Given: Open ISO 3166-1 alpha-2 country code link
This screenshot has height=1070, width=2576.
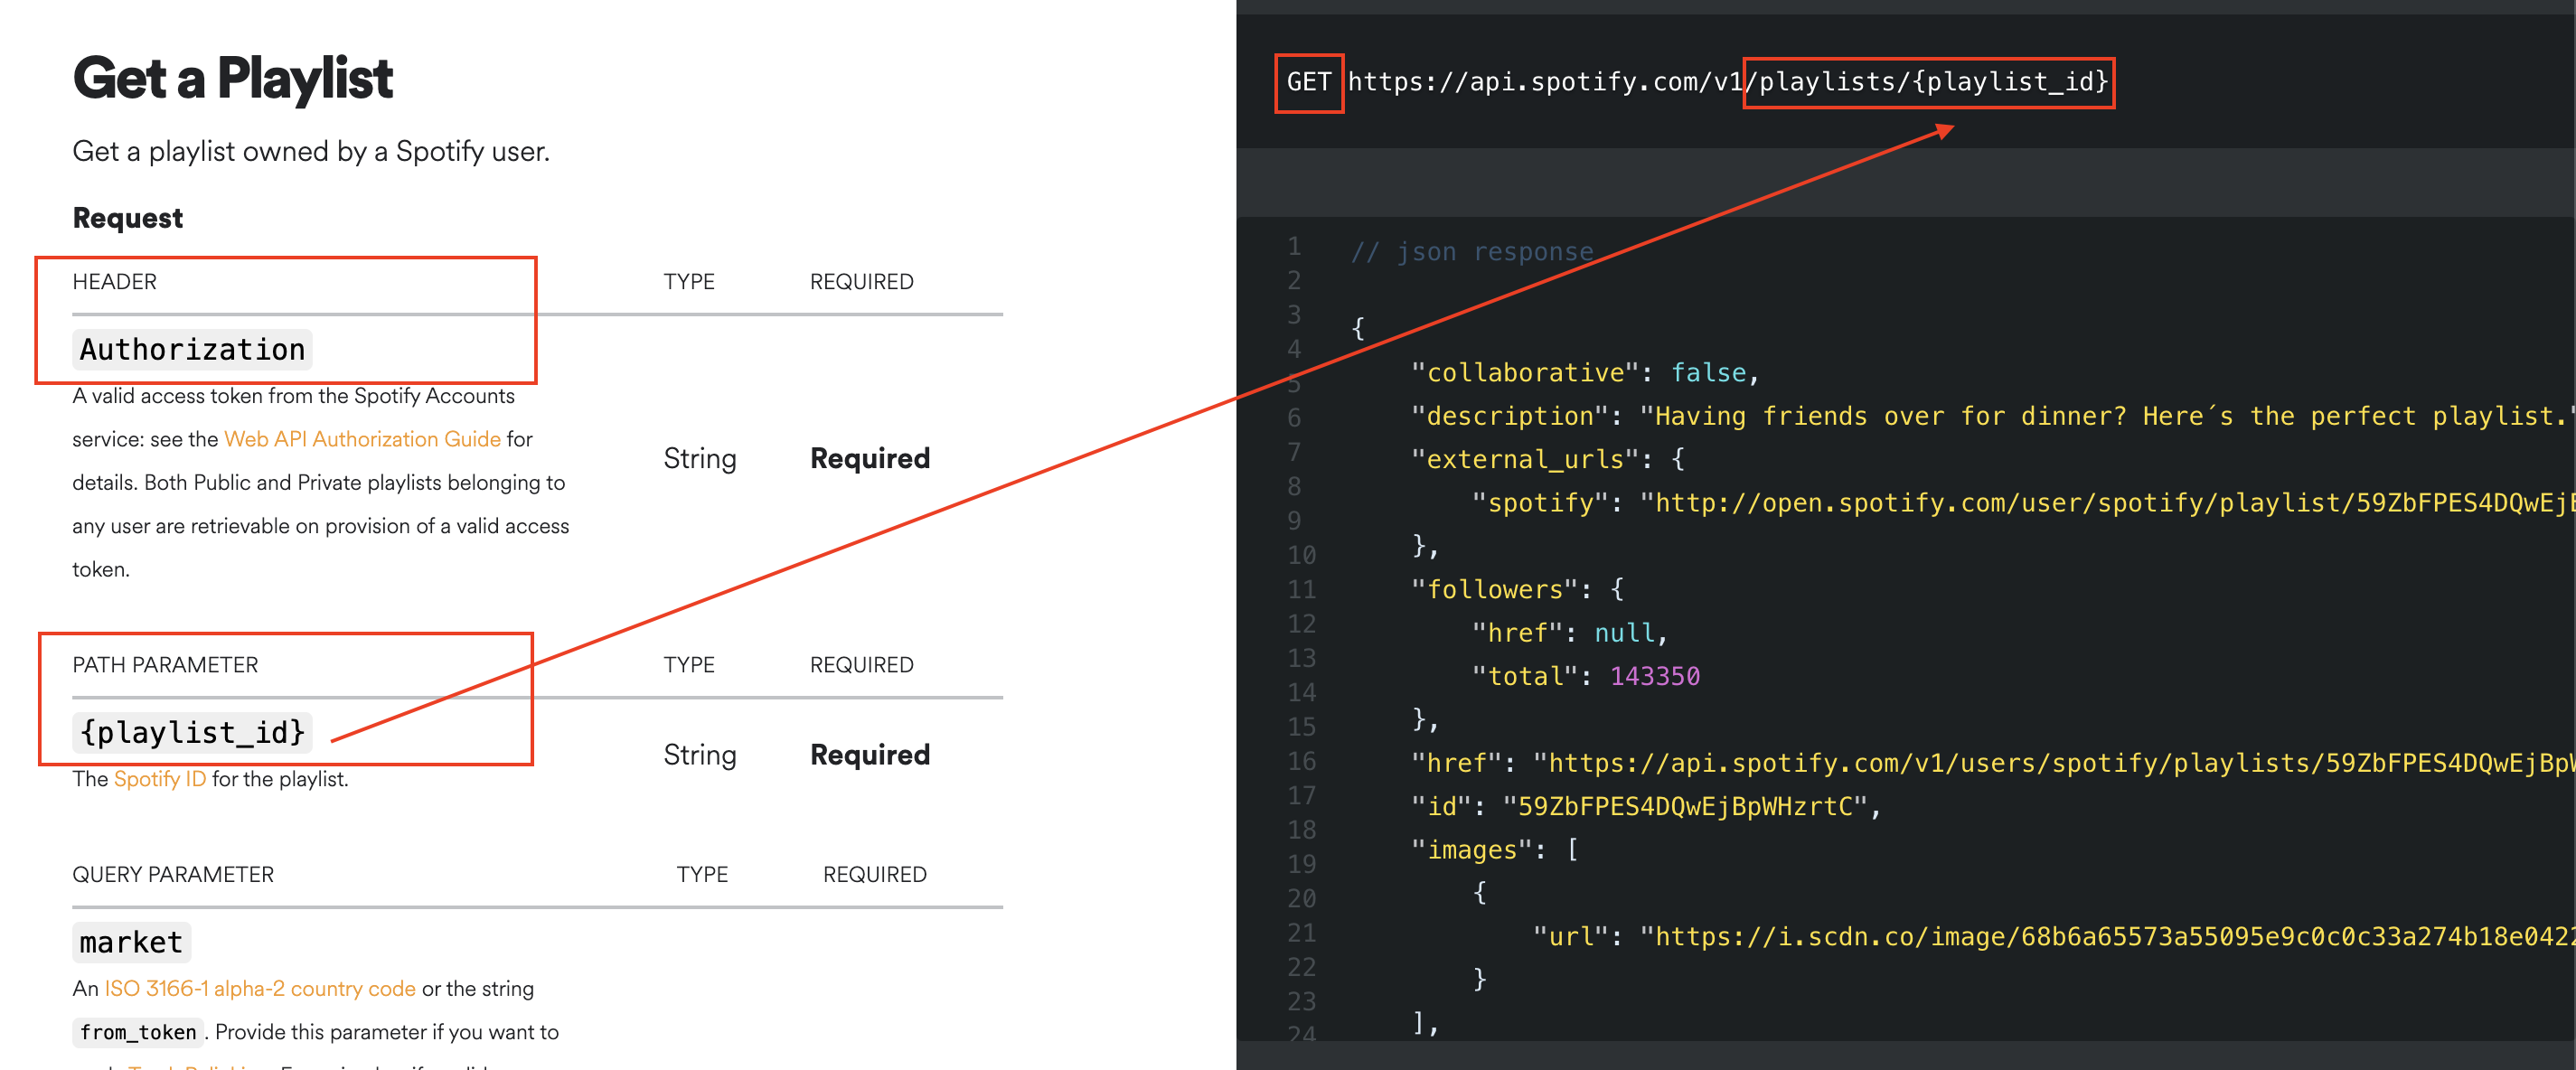Looking at the screenshot, I should pyautogui.click(x=260, y=988).
